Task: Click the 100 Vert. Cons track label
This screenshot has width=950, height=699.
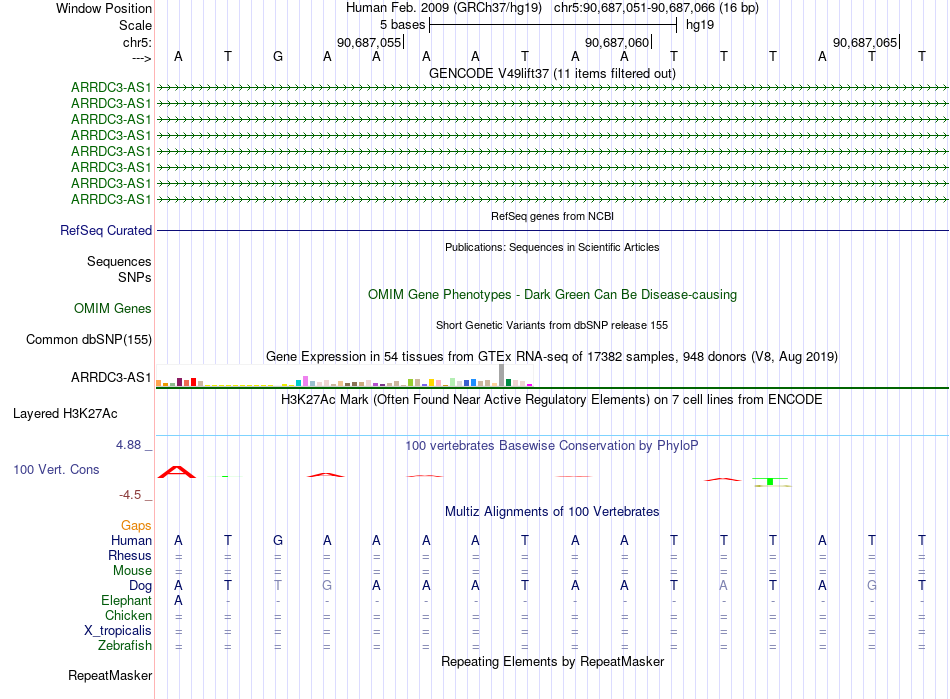Action: tap(56, 469)
